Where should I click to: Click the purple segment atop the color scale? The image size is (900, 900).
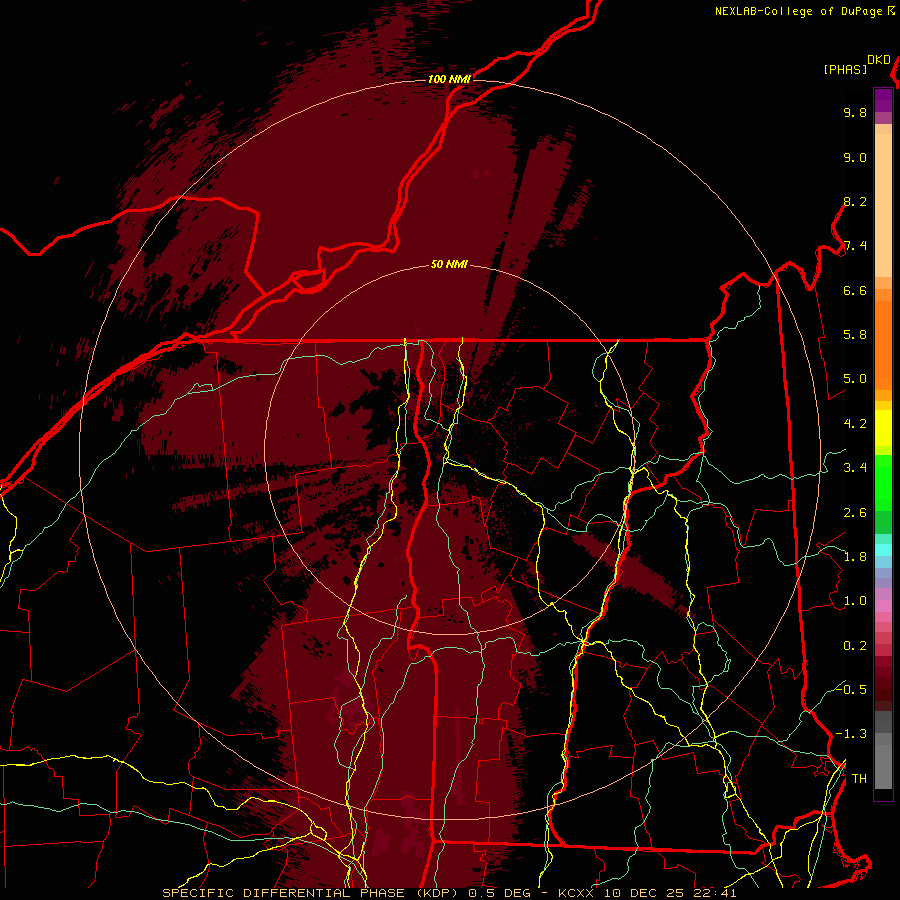[x=883, y=100]
